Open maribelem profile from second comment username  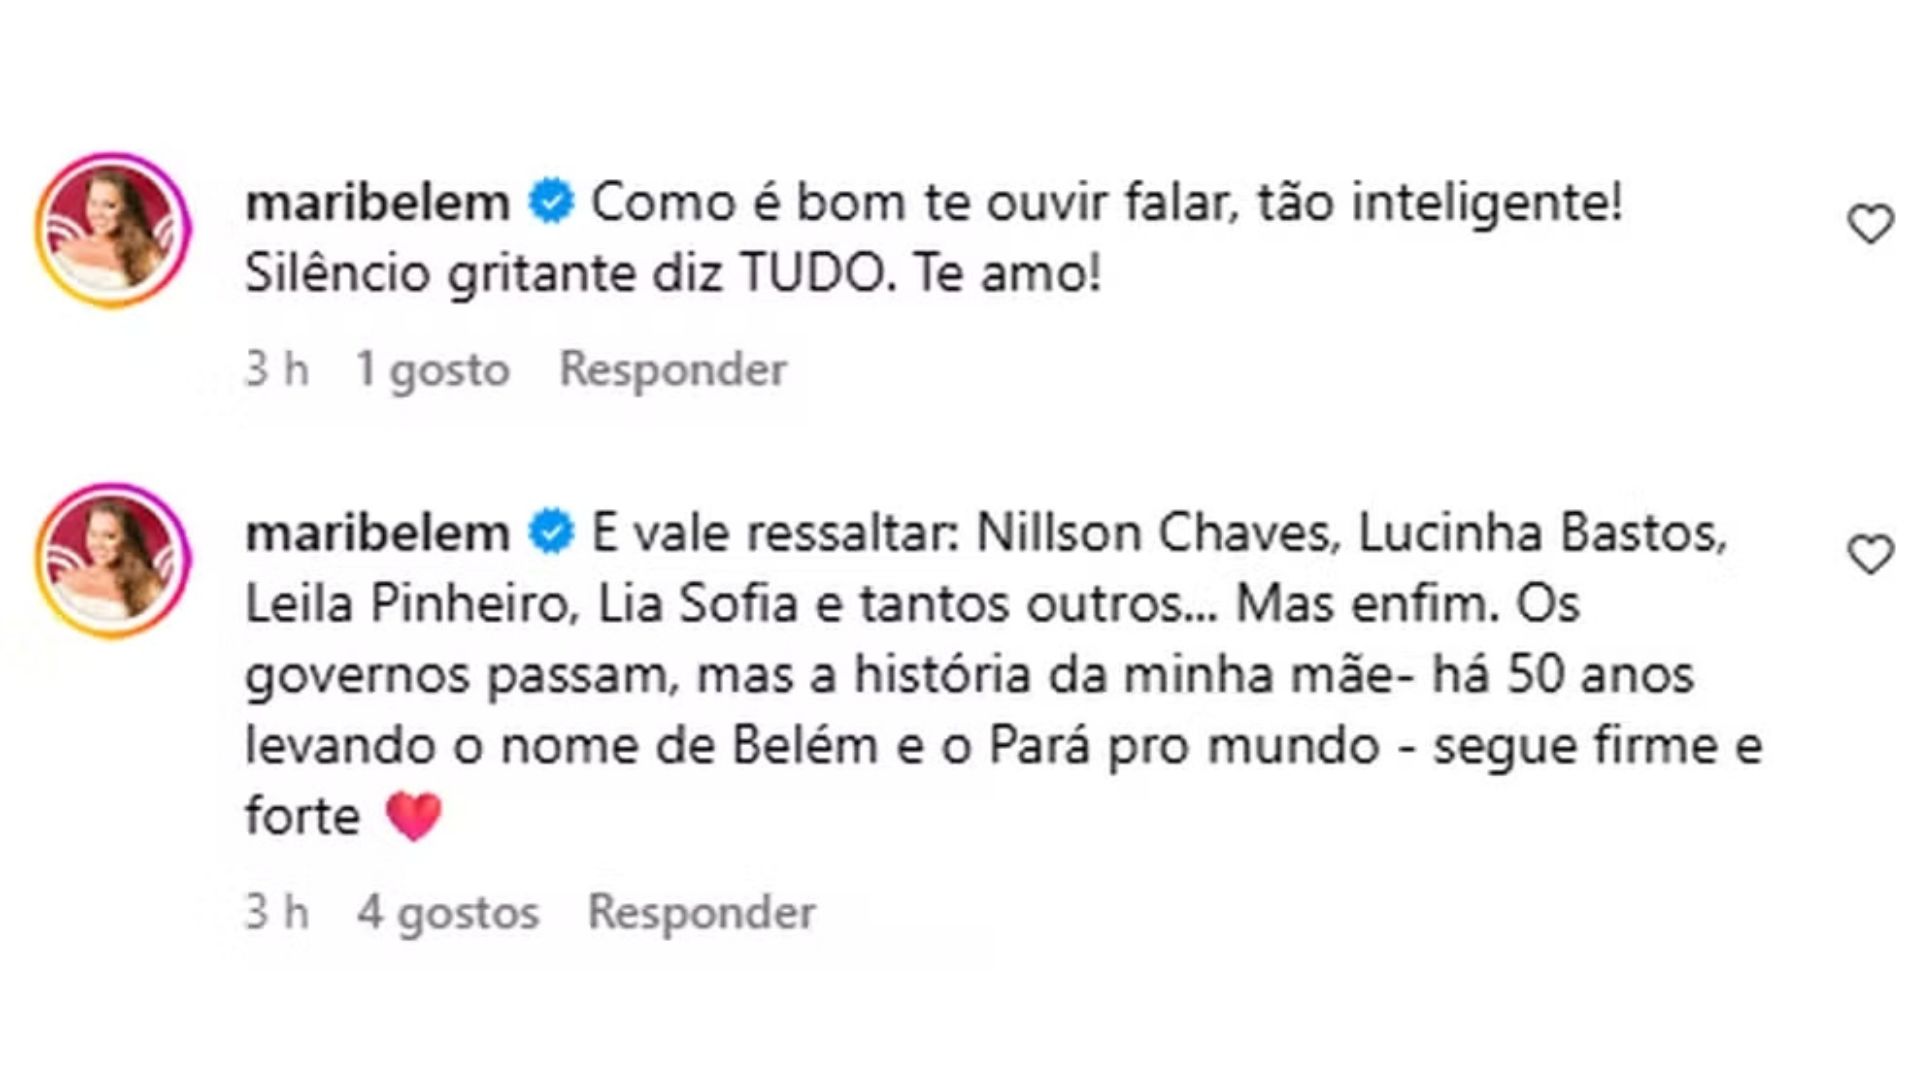pos(378,532)
